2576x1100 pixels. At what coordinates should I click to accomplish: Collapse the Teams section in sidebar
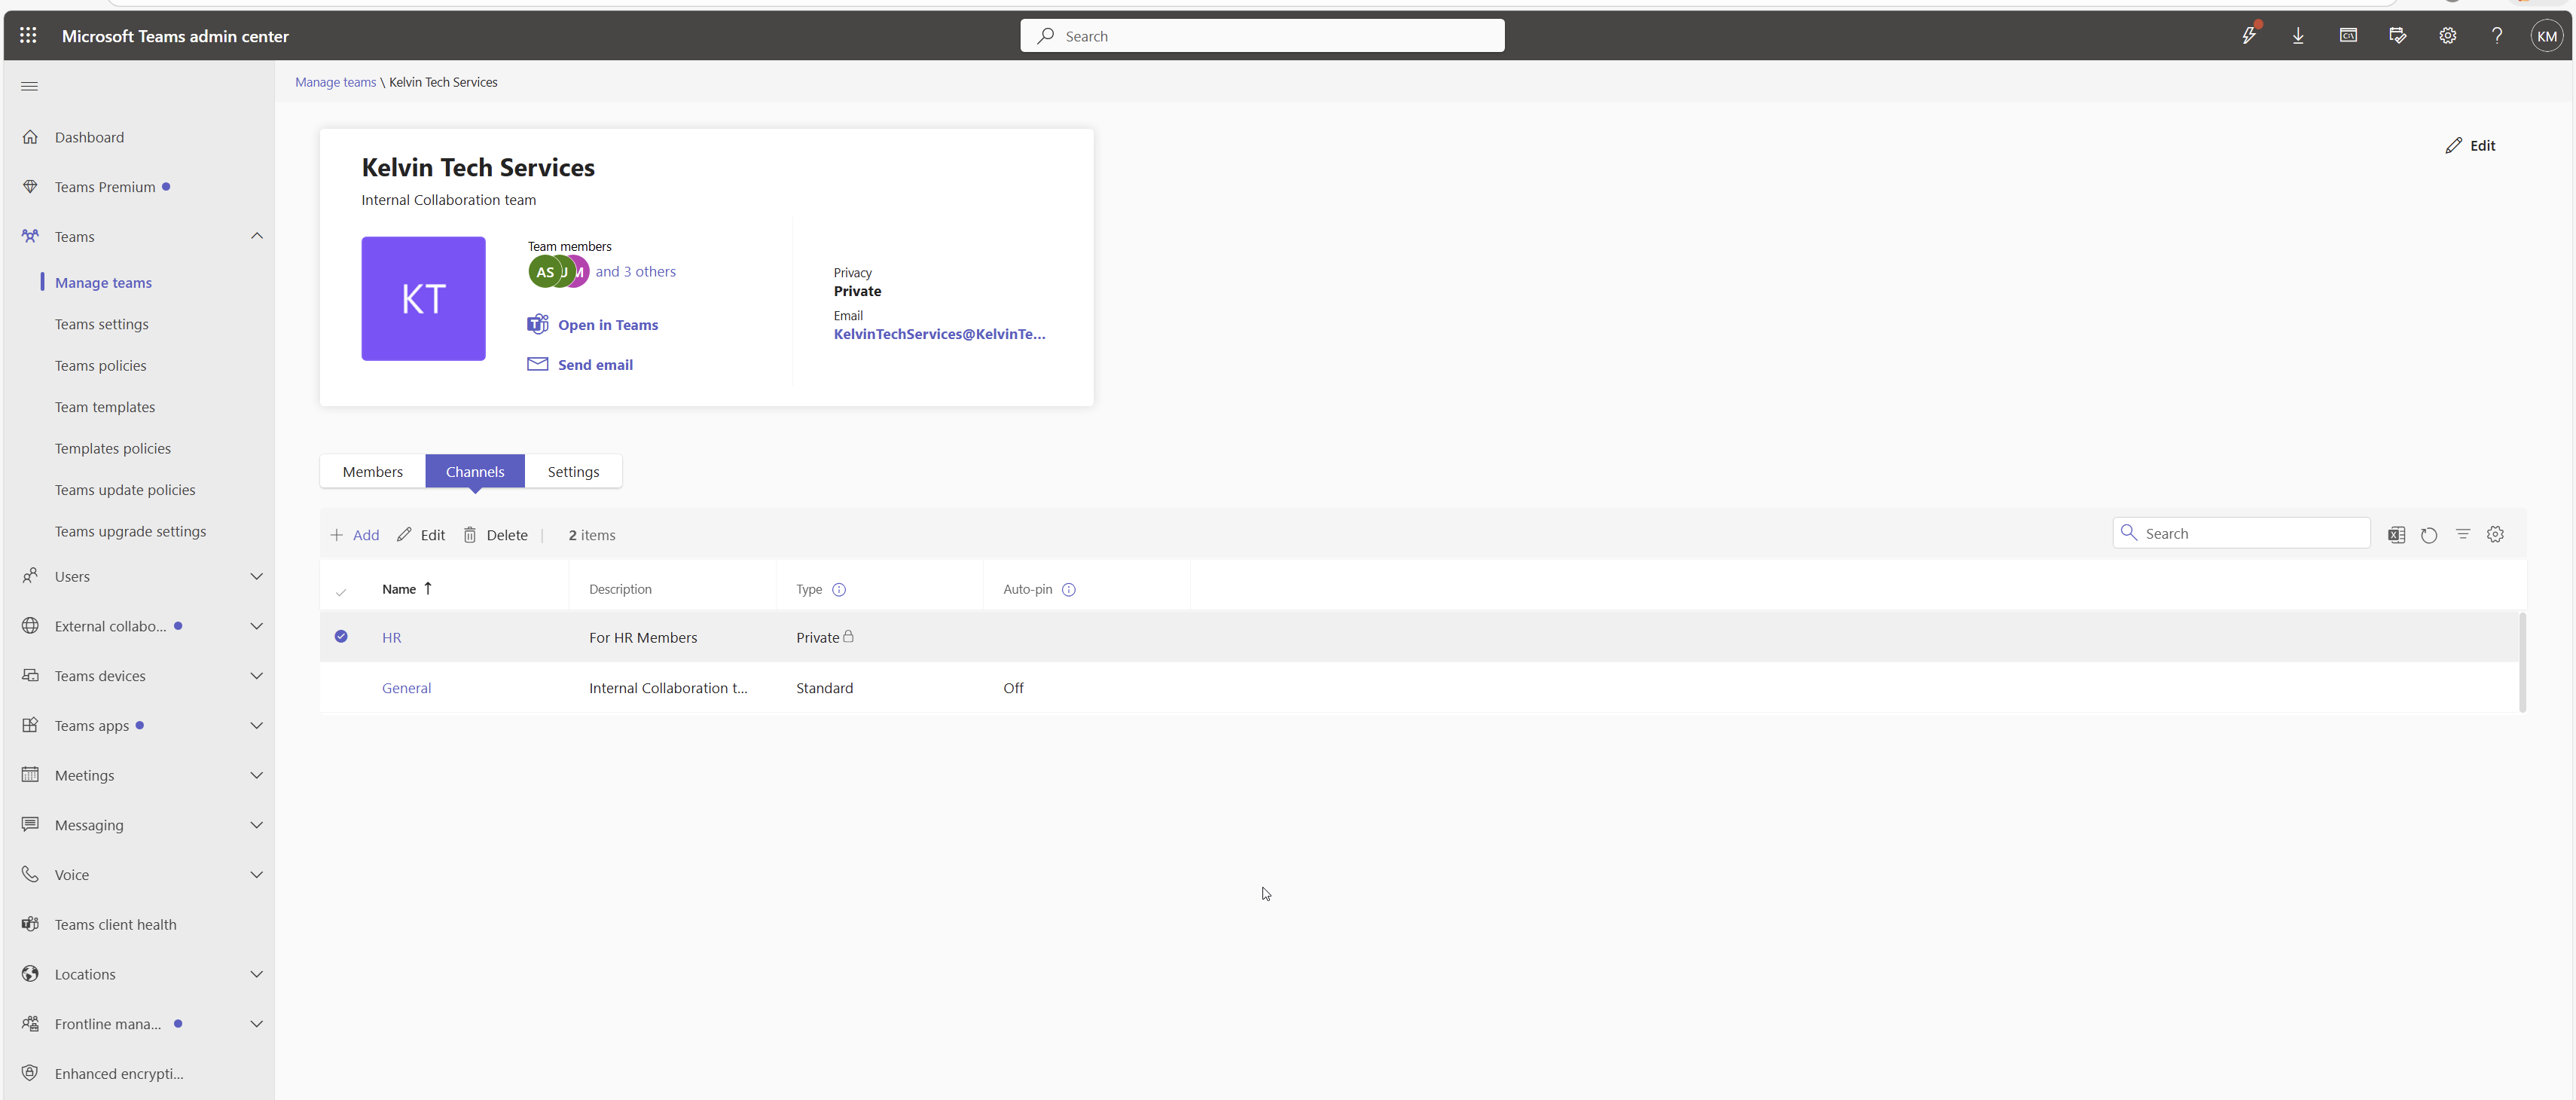(x=256, y=236)
